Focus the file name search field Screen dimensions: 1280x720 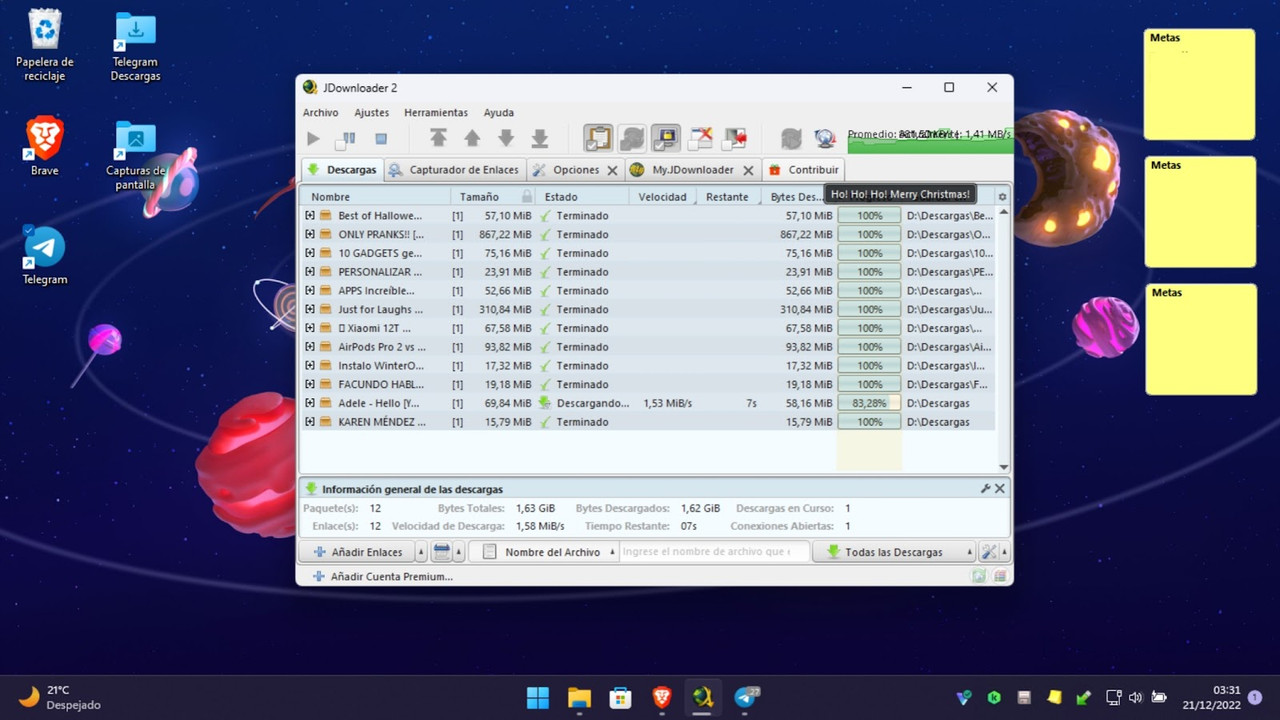click(x=713, y=552)
